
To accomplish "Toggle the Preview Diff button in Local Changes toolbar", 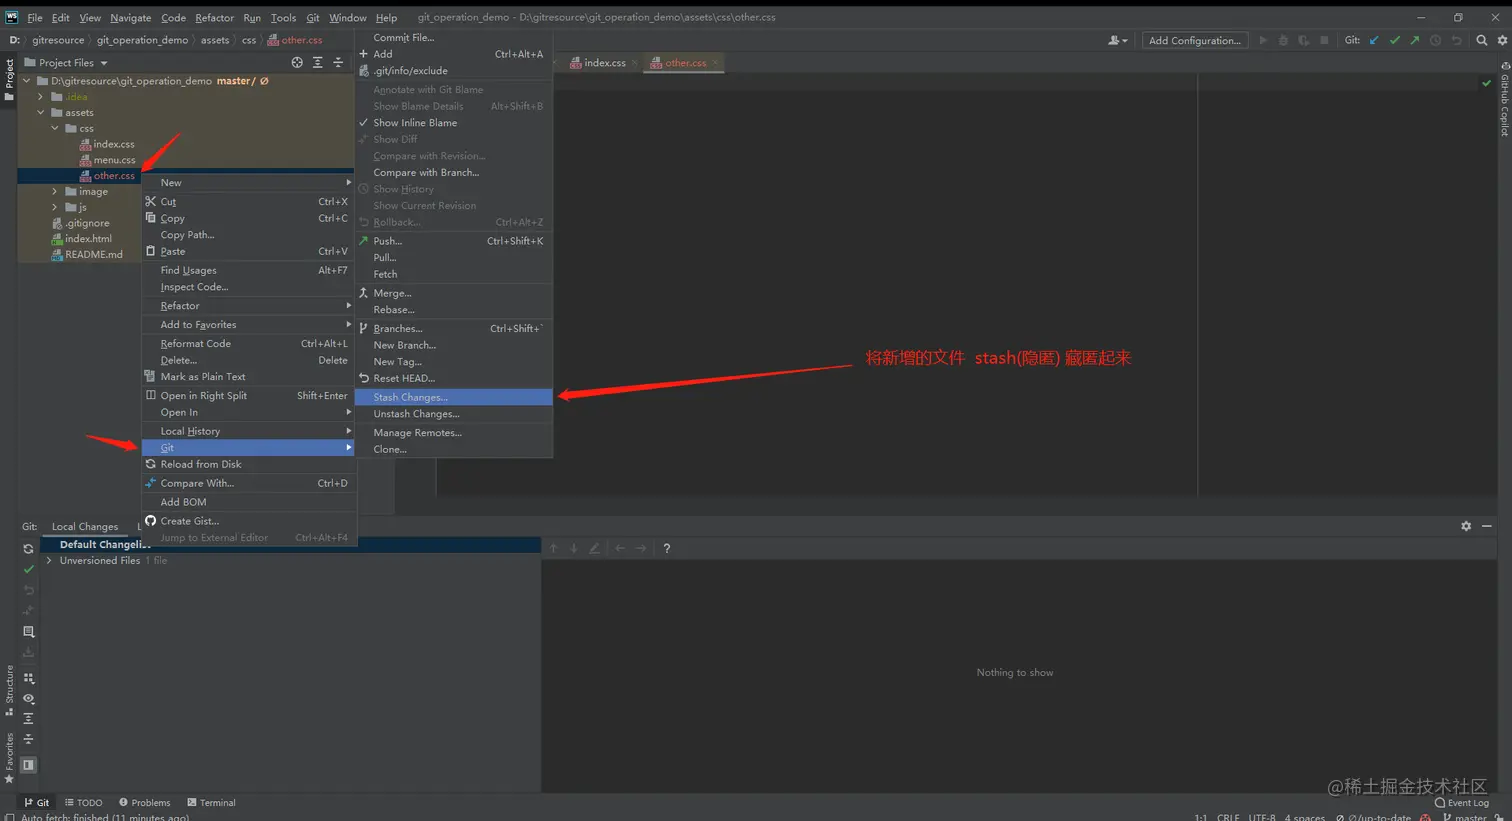I will click(x=28, y=765).
